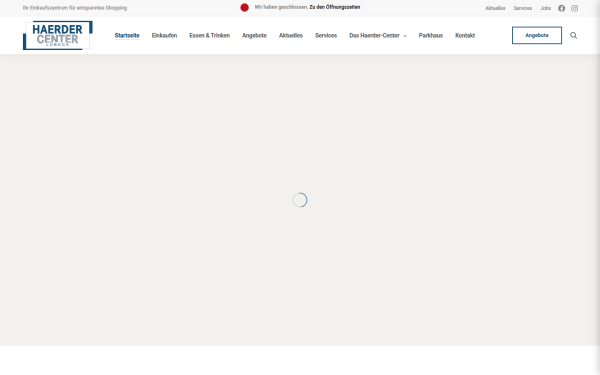Open the Jobs link in top bar

click(x=545, y=8)
